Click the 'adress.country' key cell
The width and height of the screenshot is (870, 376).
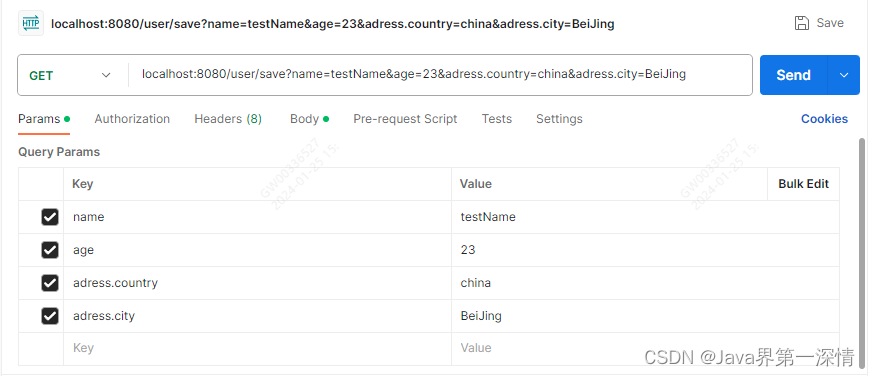[x=257, y=283]
